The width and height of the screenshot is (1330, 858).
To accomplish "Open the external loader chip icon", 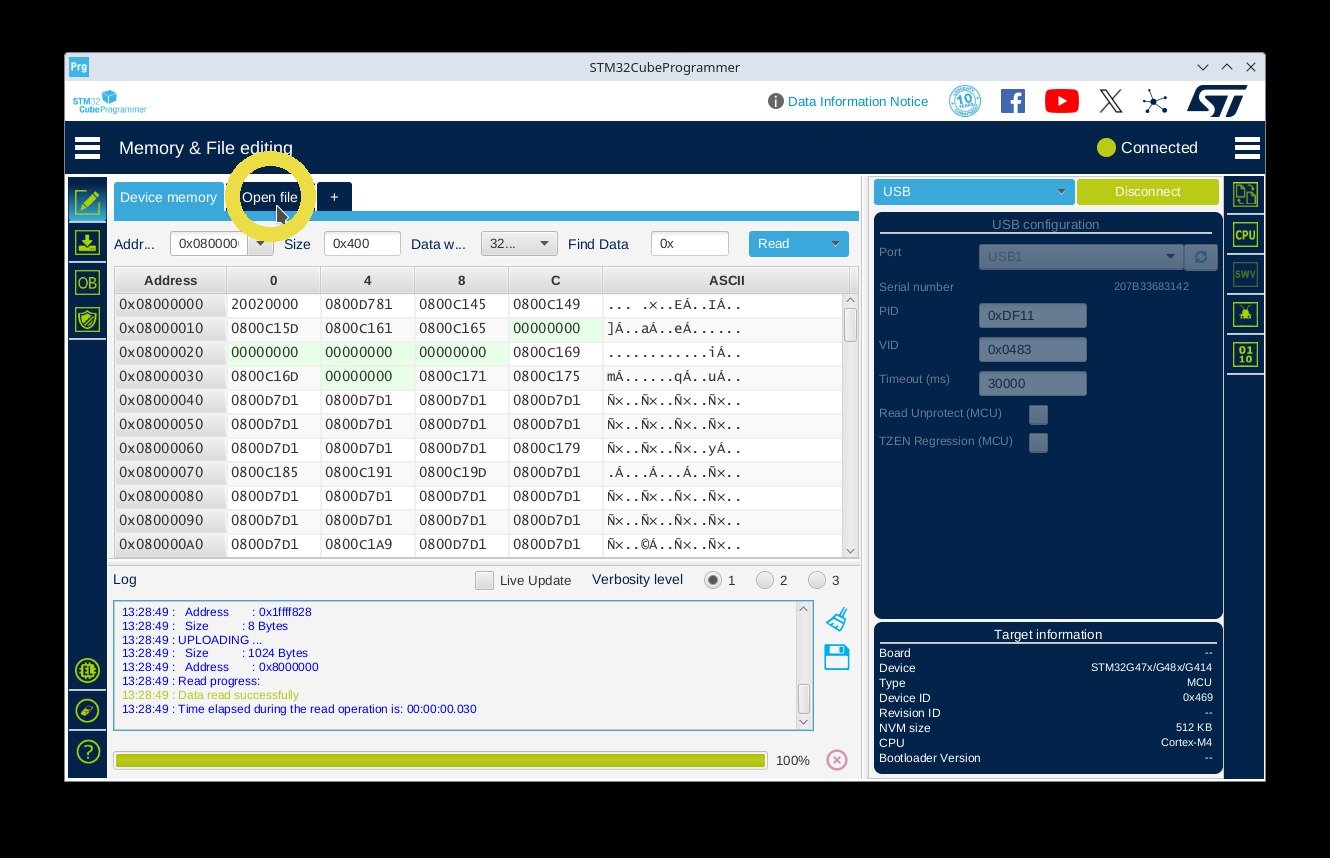I will point(88,671).
